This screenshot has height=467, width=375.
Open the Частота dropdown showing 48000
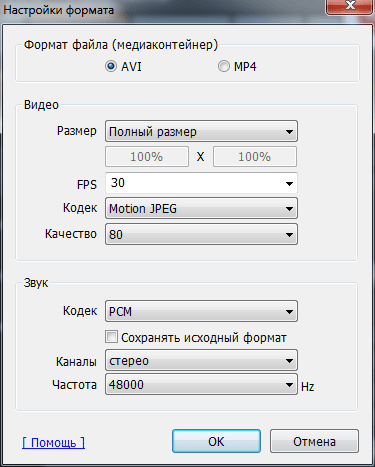click(x=201, y=384)
